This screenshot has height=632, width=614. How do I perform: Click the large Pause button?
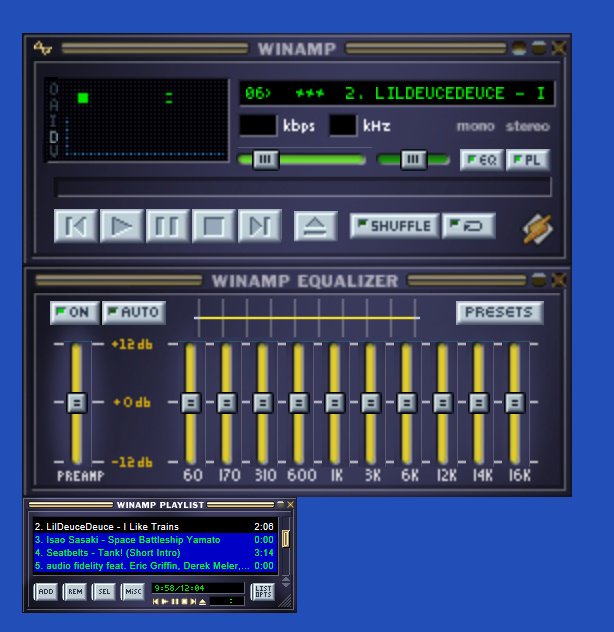(168, 226)
